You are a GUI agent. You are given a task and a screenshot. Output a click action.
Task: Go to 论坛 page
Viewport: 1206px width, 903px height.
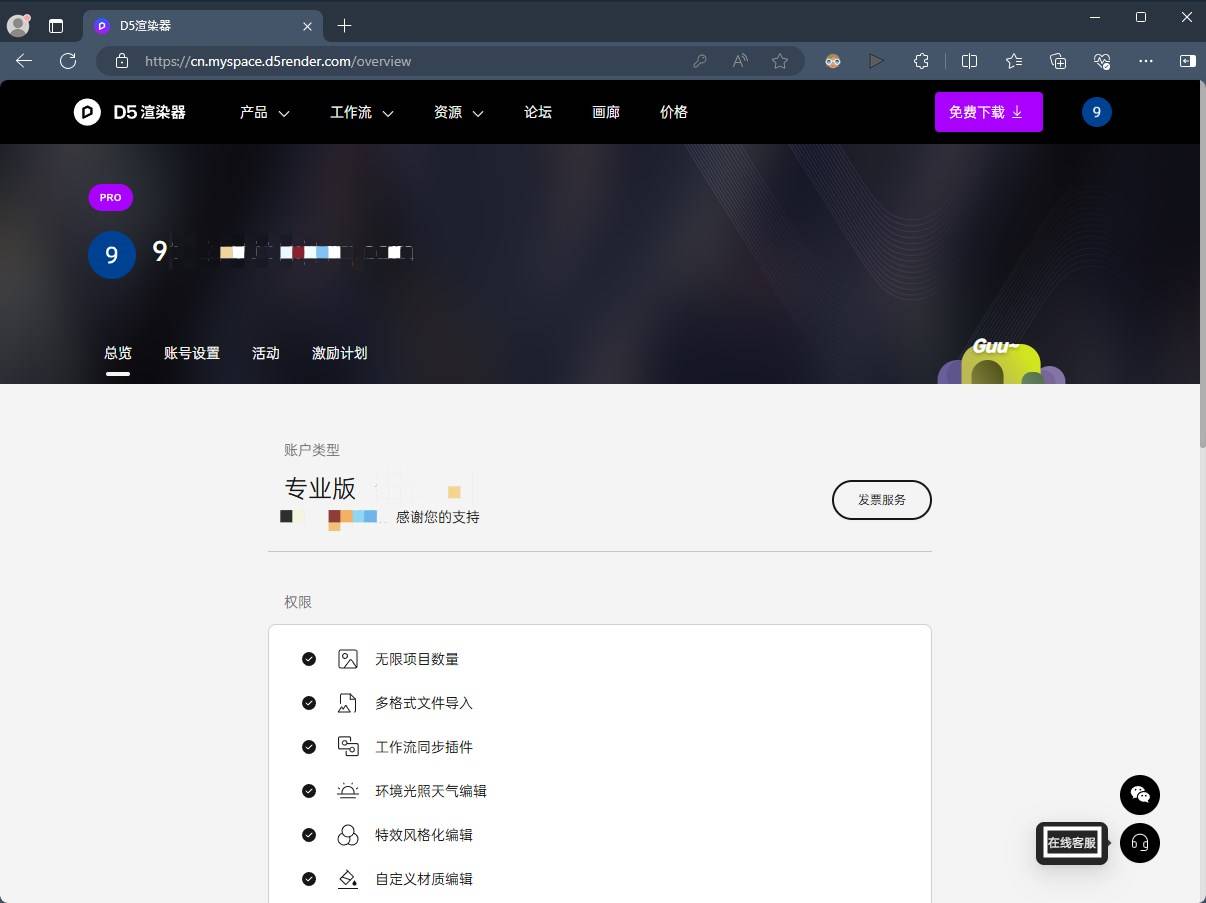click(538, 112)
